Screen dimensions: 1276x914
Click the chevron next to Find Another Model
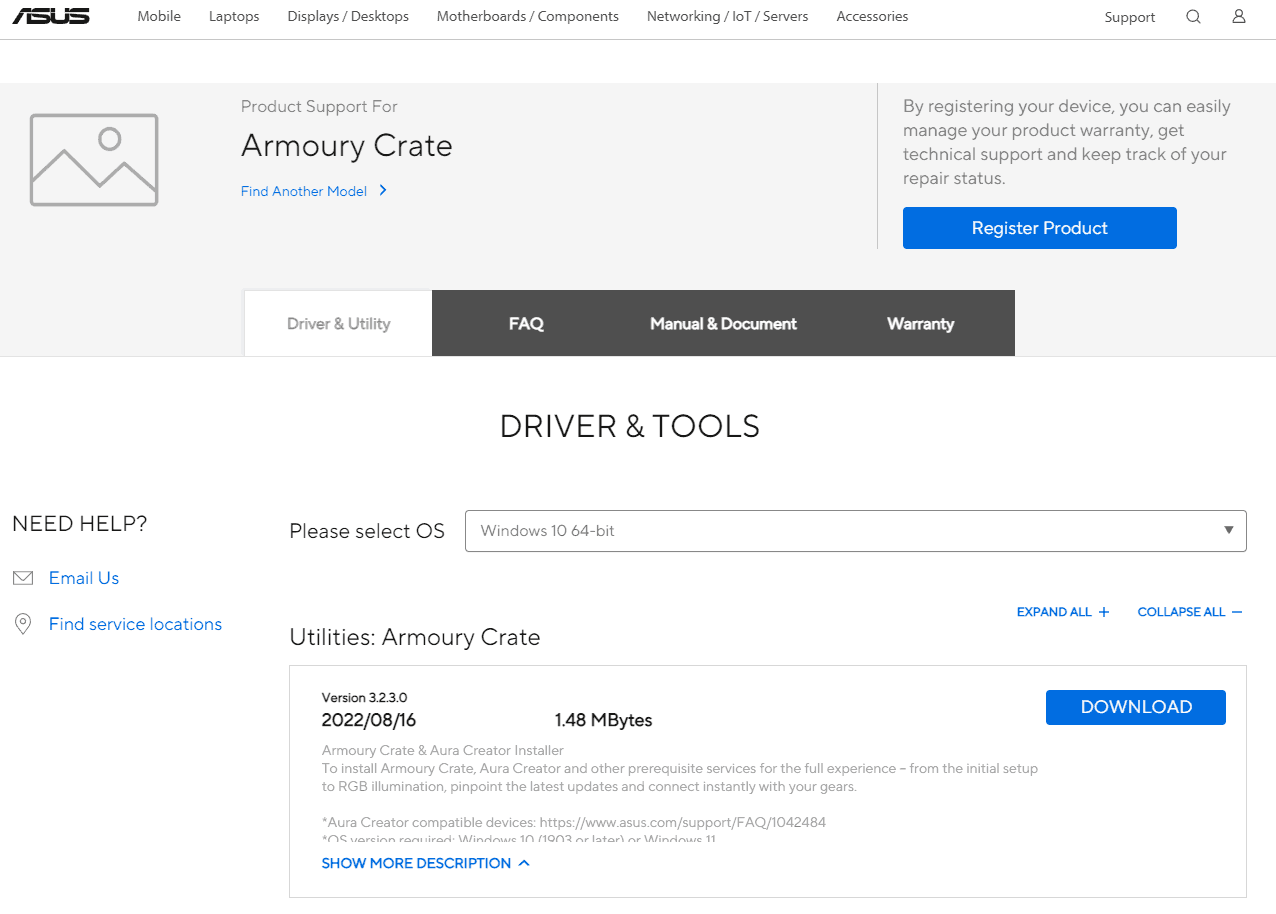(383, 190)
